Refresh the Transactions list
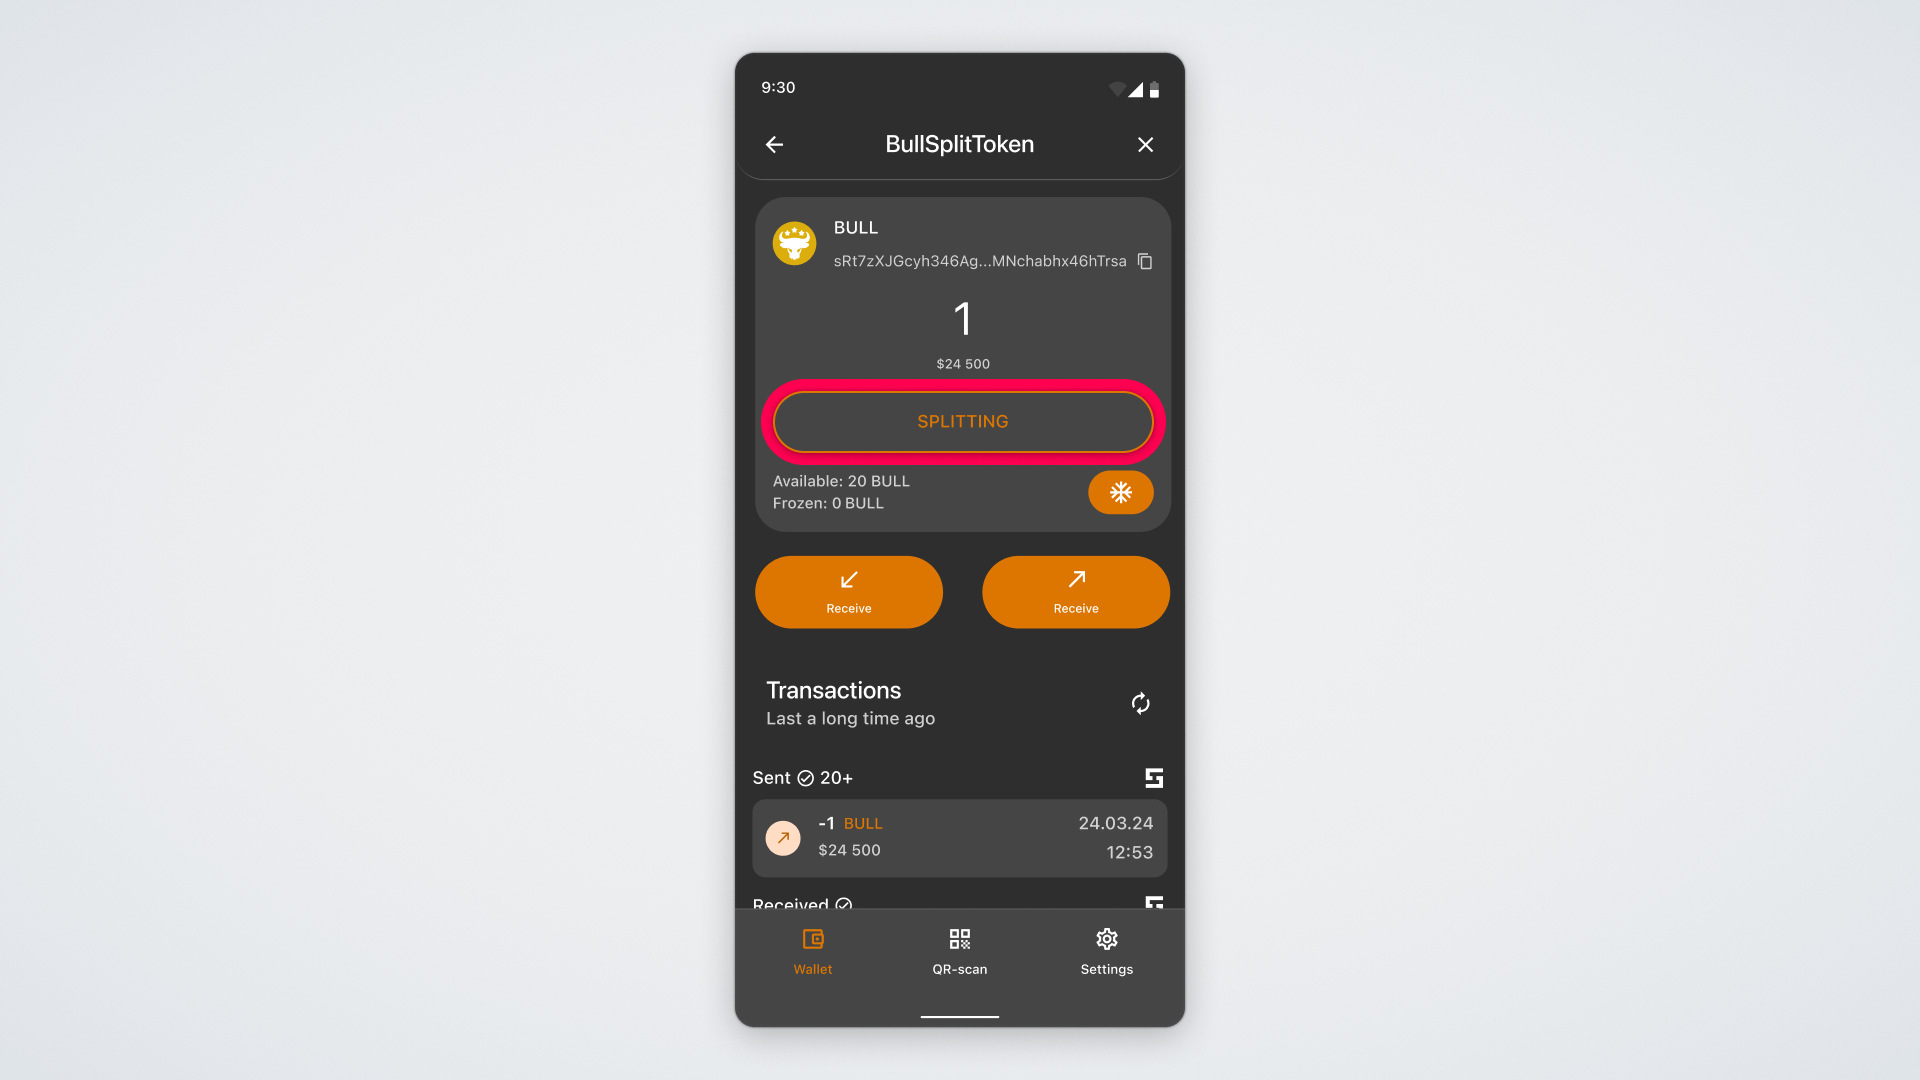1920x1080 pixels. 1141,704
